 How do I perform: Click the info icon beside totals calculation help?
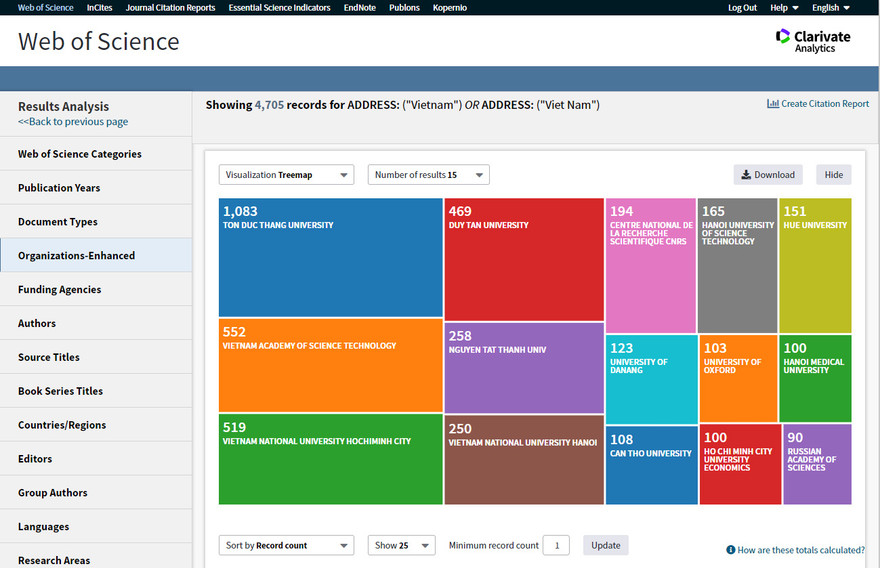click(x=730, y=550)
